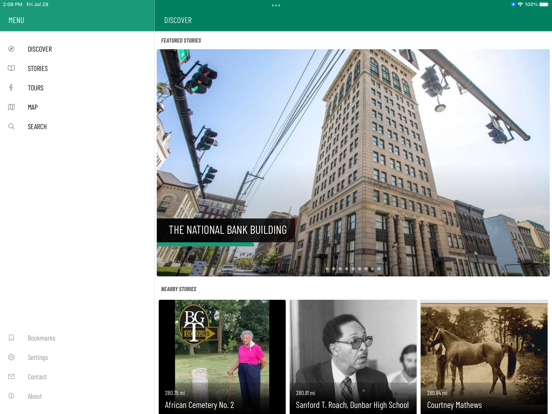Tap the three-dot multitasking indicator at top
This screenshot has width=552, height=414.
276,5
